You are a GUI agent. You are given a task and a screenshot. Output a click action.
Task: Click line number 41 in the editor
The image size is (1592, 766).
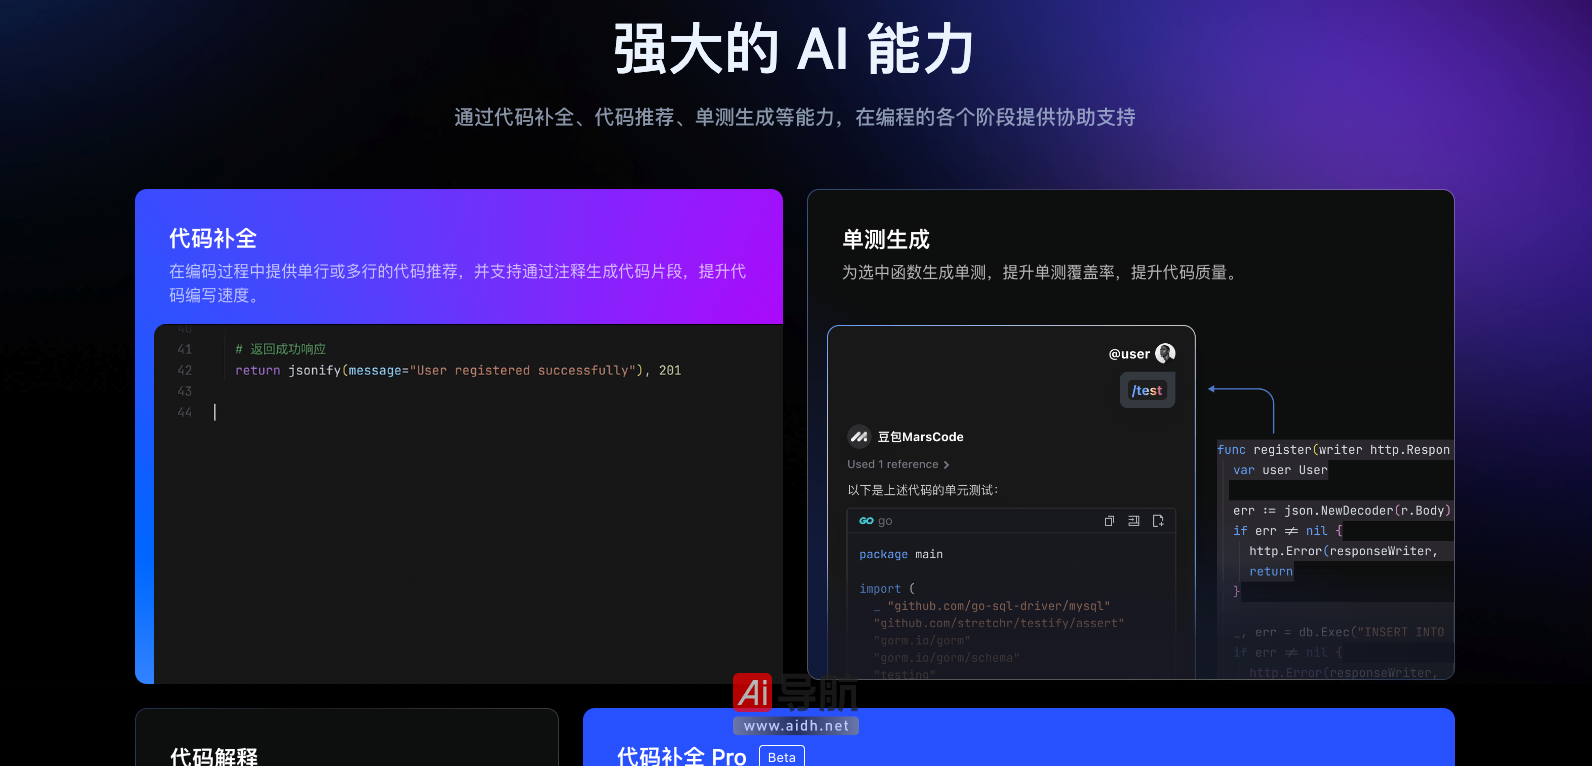pyautogui.click(x=184, y=349)
